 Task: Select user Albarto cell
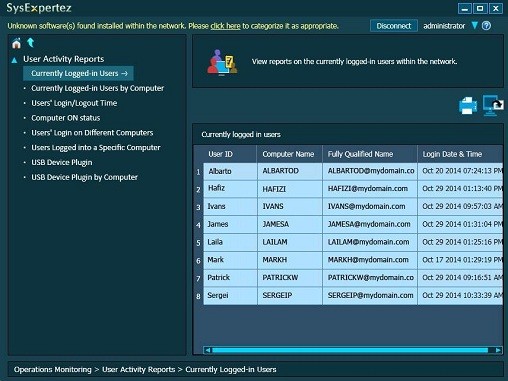pyautogui.click(x=230, y=171)
